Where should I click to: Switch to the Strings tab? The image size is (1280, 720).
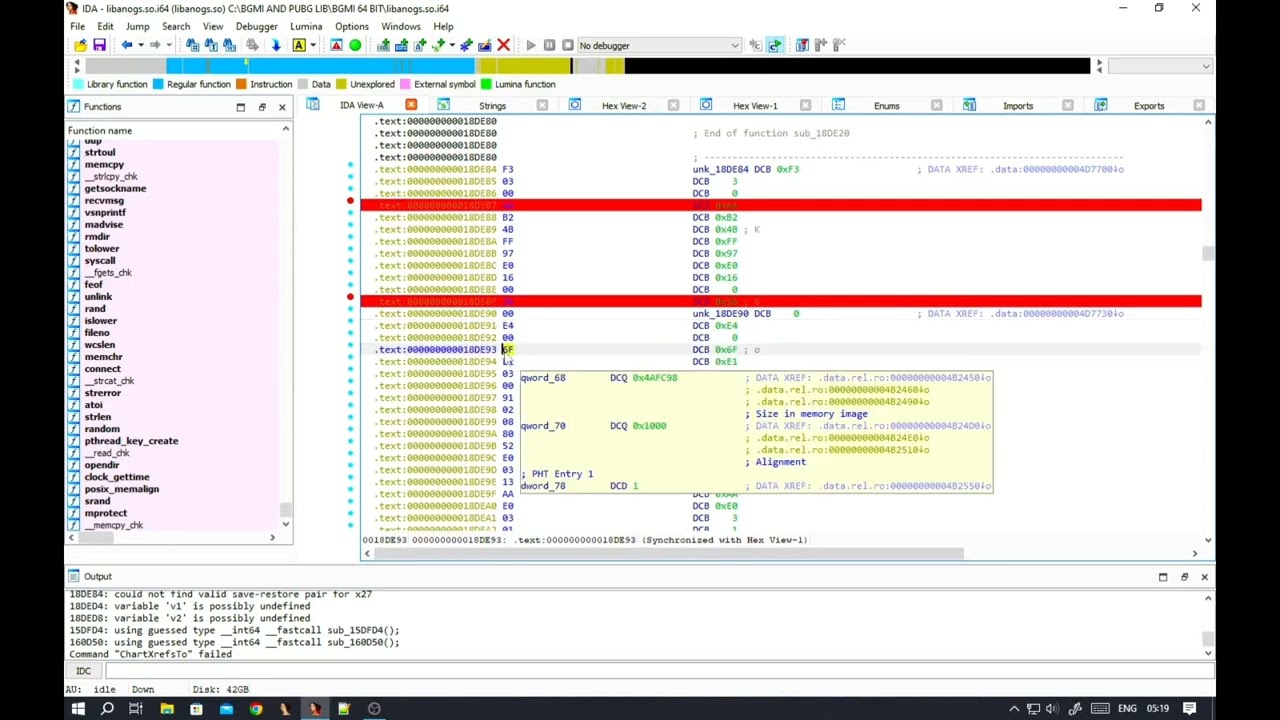(492, 106)
